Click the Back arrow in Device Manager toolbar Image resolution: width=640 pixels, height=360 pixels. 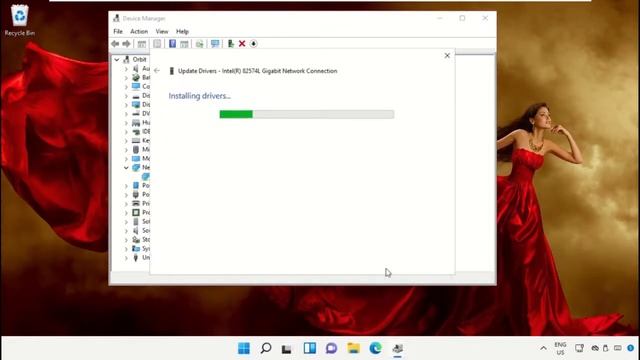click(115, 44)
